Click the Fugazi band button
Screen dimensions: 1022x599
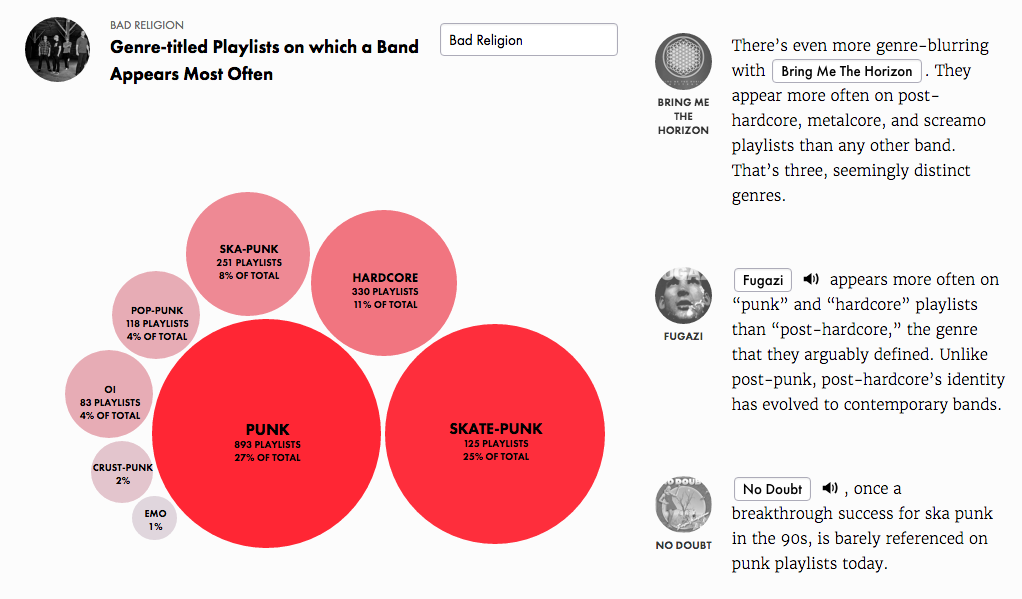pos(763,280)
